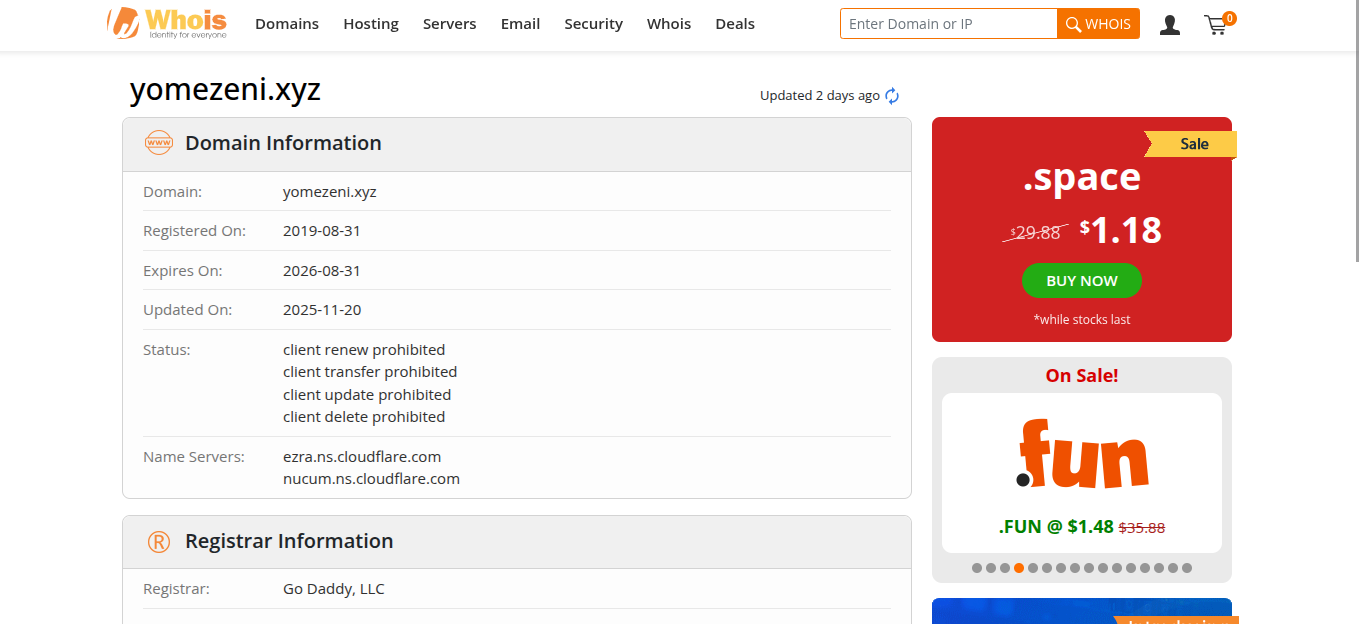1359x624 pixels.
Task: Open the Email menu
Action: coord(520,24)
